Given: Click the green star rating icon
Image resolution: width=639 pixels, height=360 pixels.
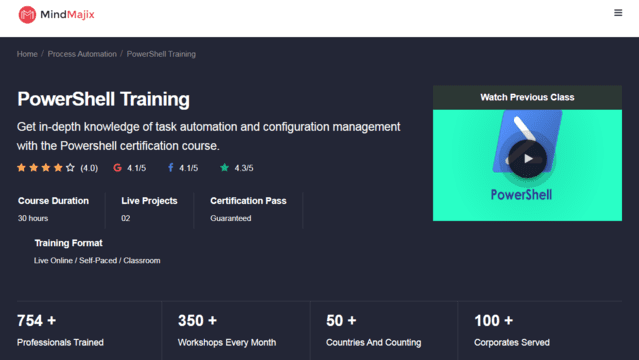Looking at the screenshot, I should 224,168.
